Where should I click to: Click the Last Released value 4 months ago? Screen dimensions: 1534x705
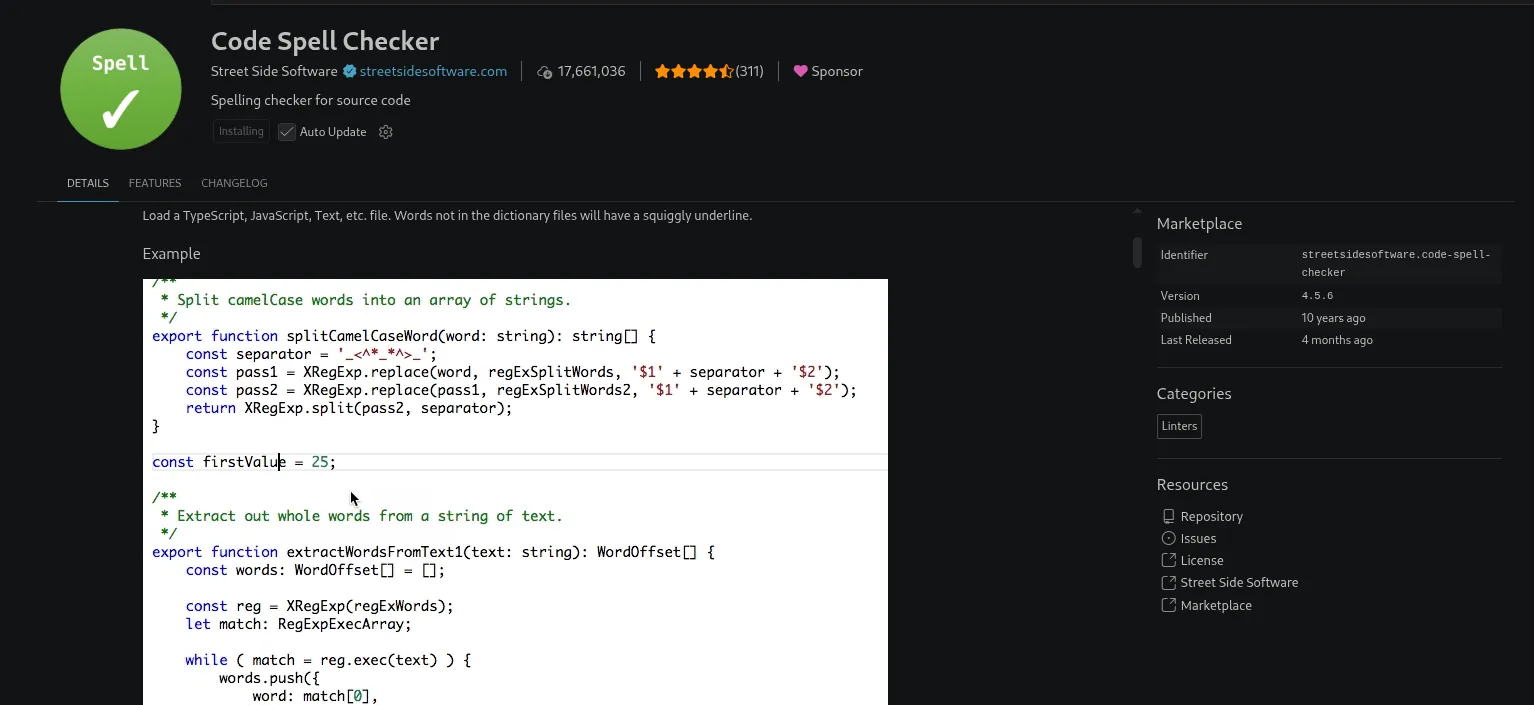1337,340
